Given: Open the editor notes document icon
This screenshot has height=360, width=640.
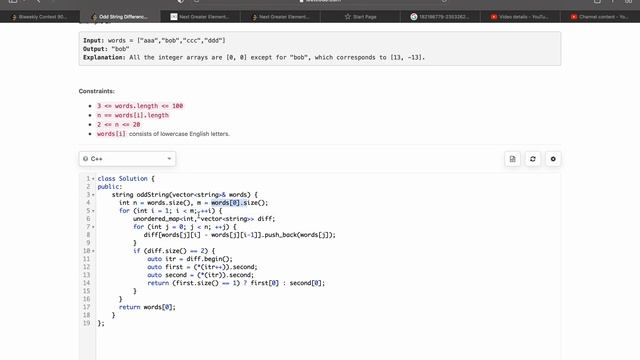Looking at the screenshot, I should coord(512,159).
